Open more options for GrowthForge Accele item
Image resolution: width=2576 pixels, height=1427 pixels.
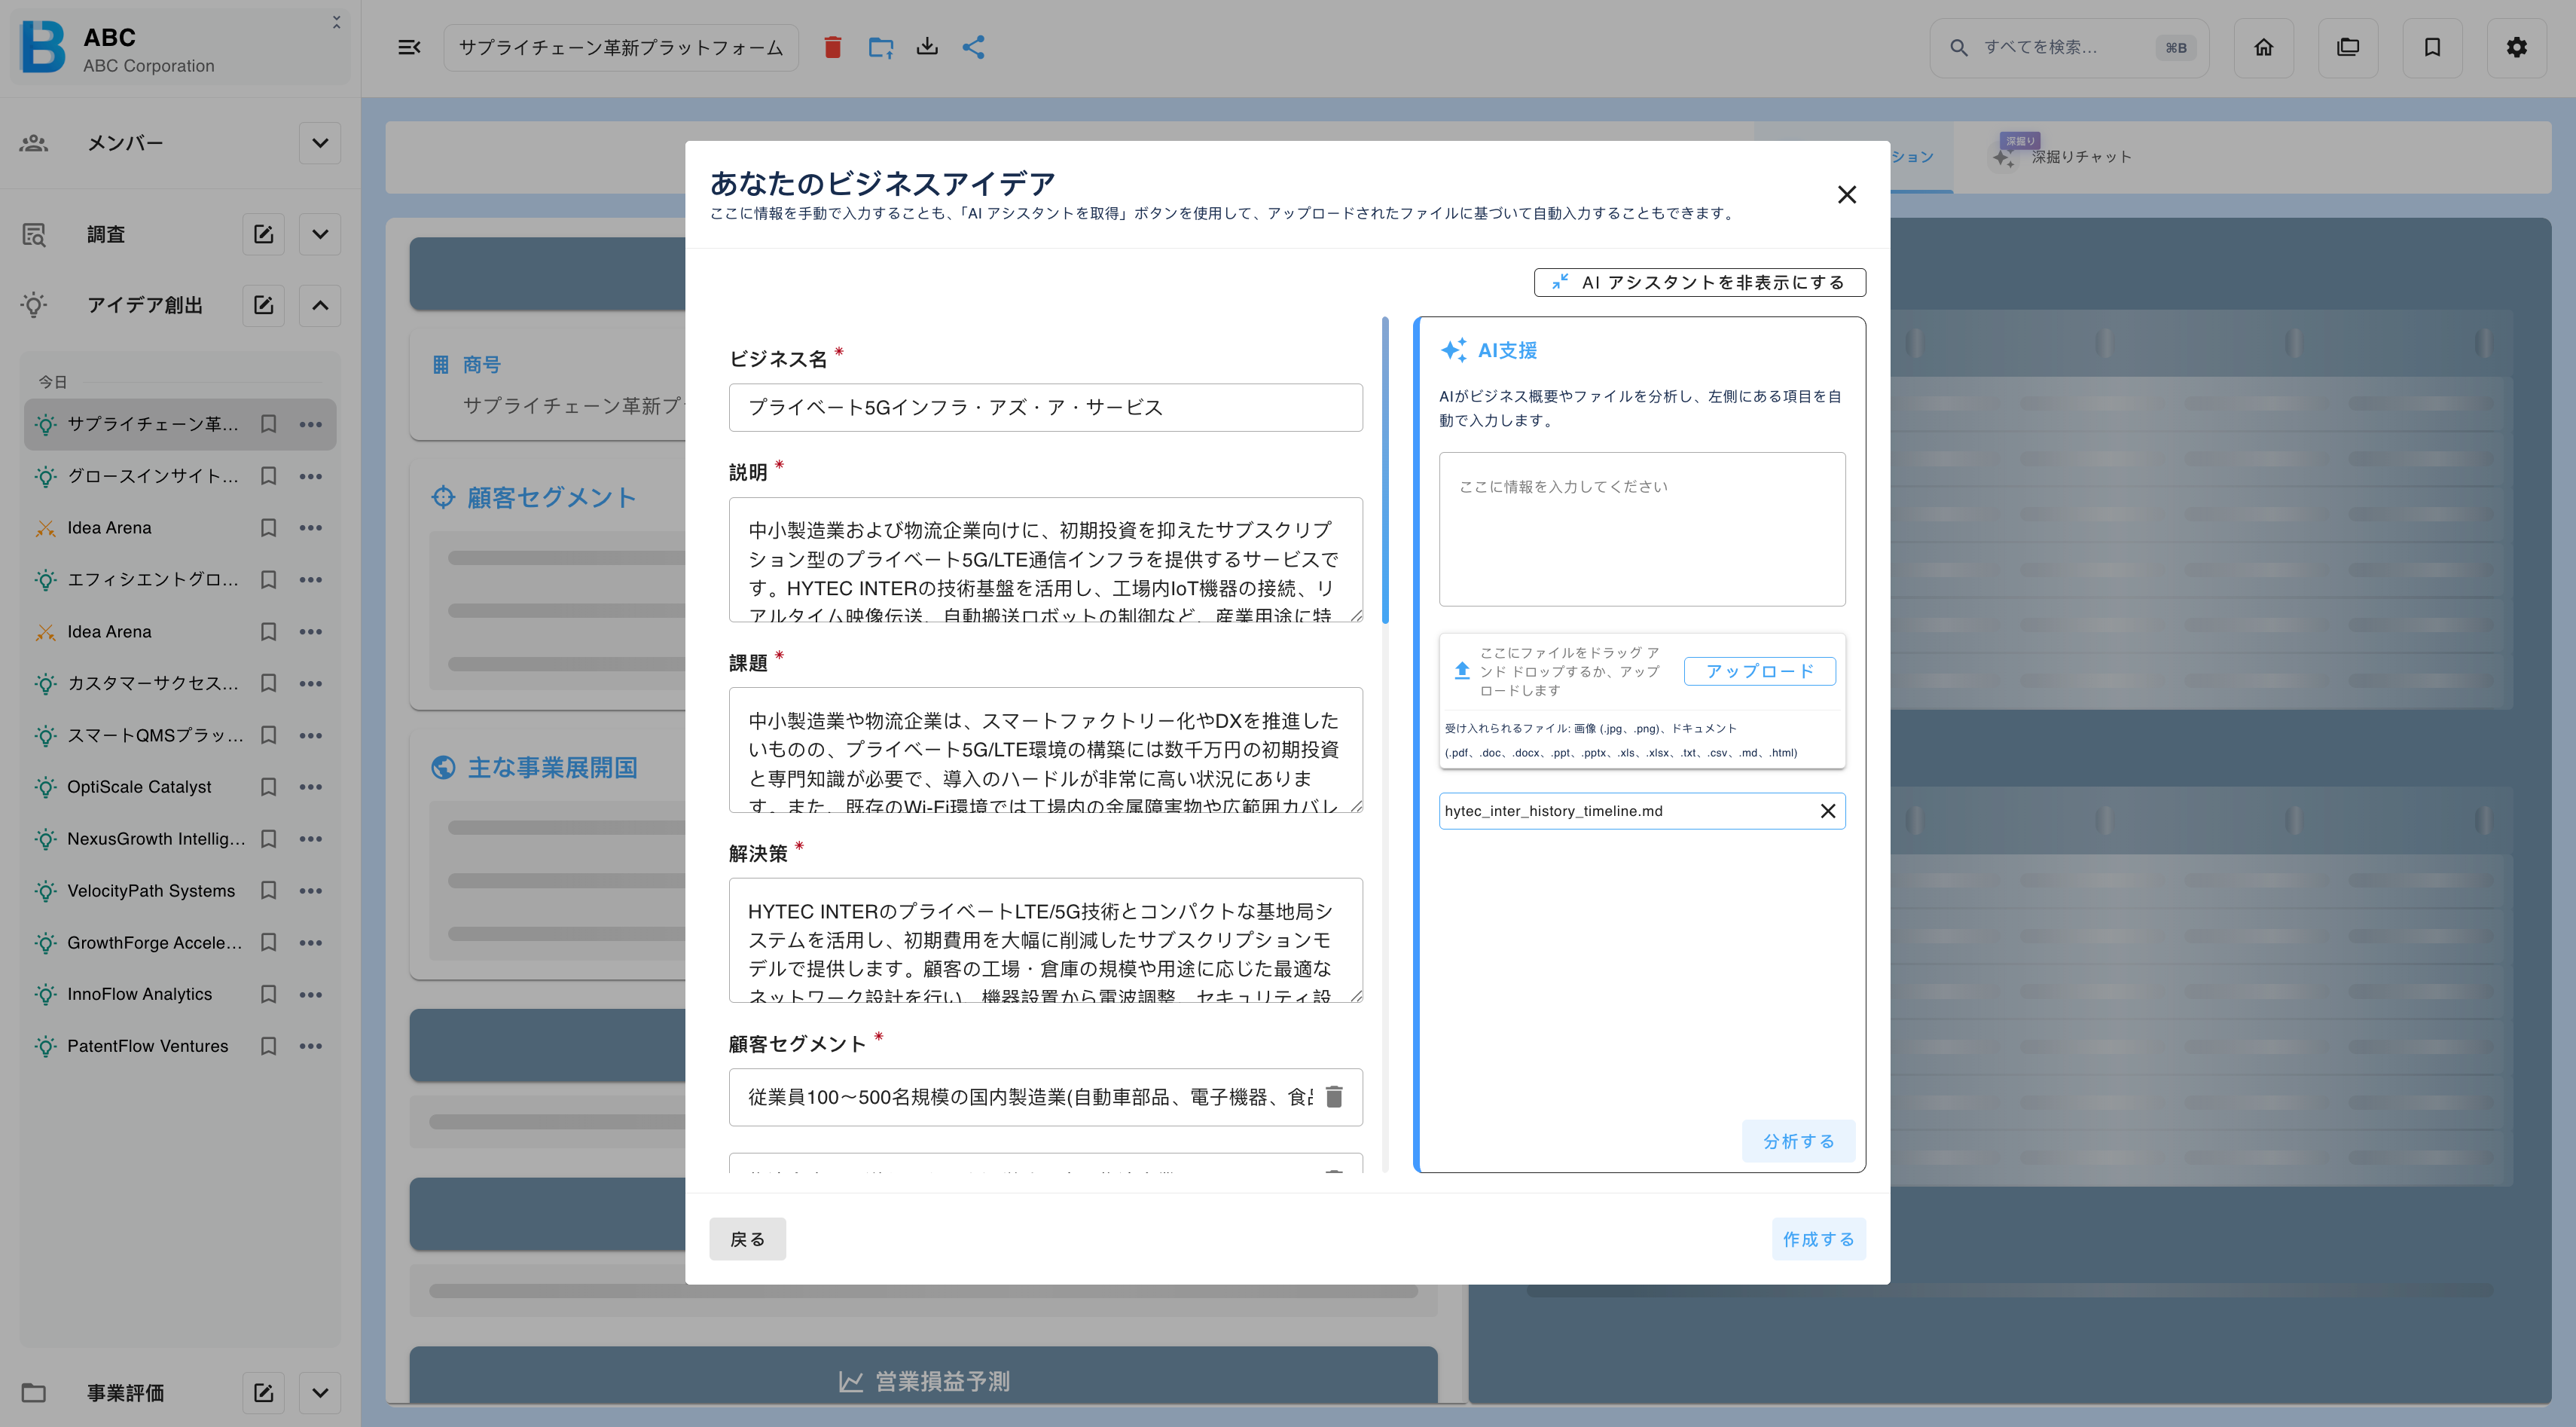point(311,942)
